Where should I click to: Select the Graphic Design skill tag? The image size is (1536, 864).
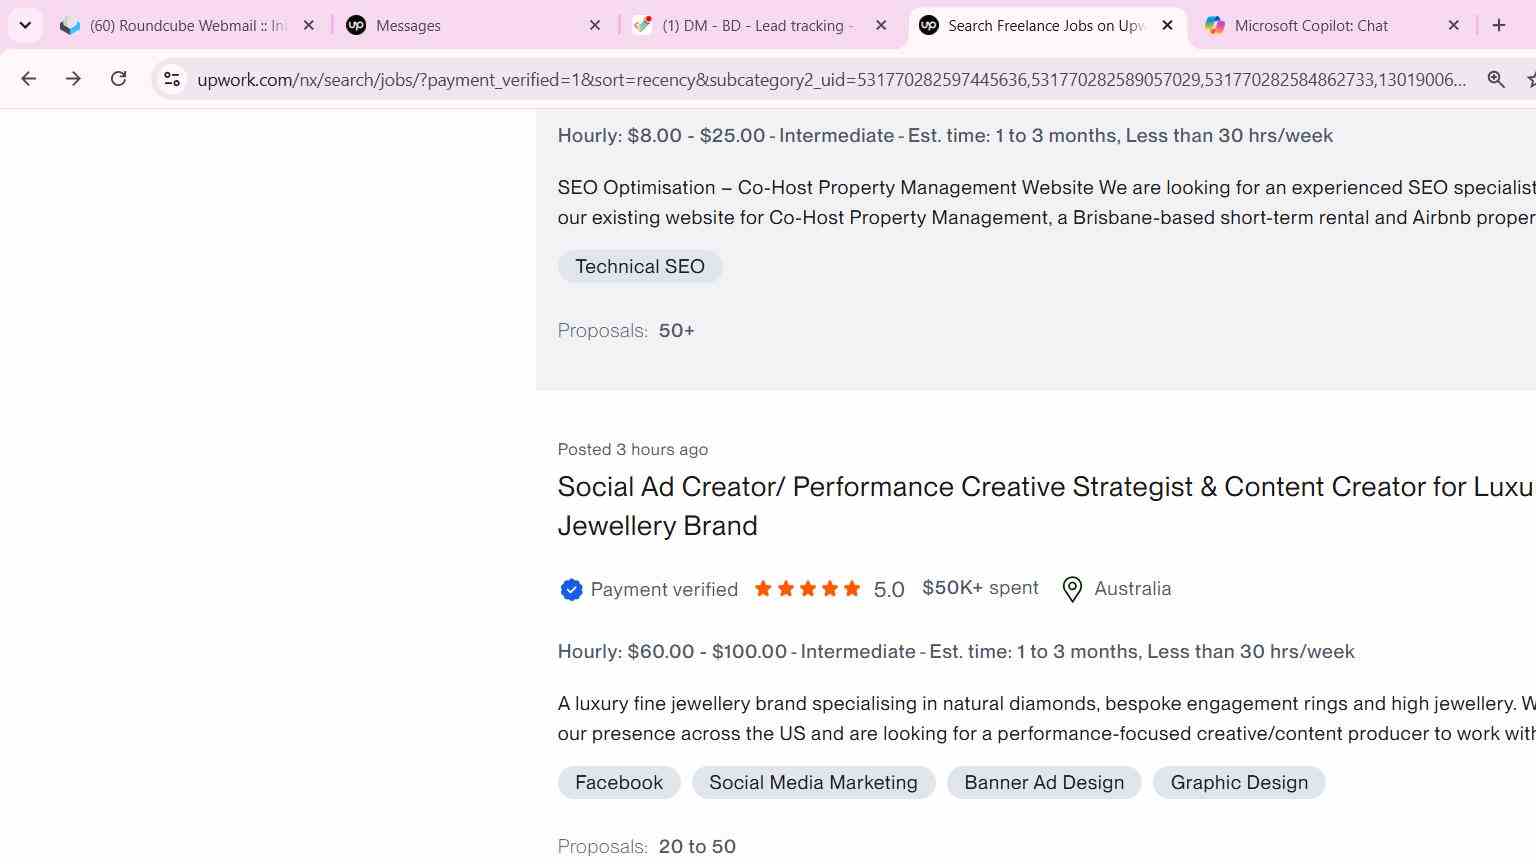coord(1239,783)
